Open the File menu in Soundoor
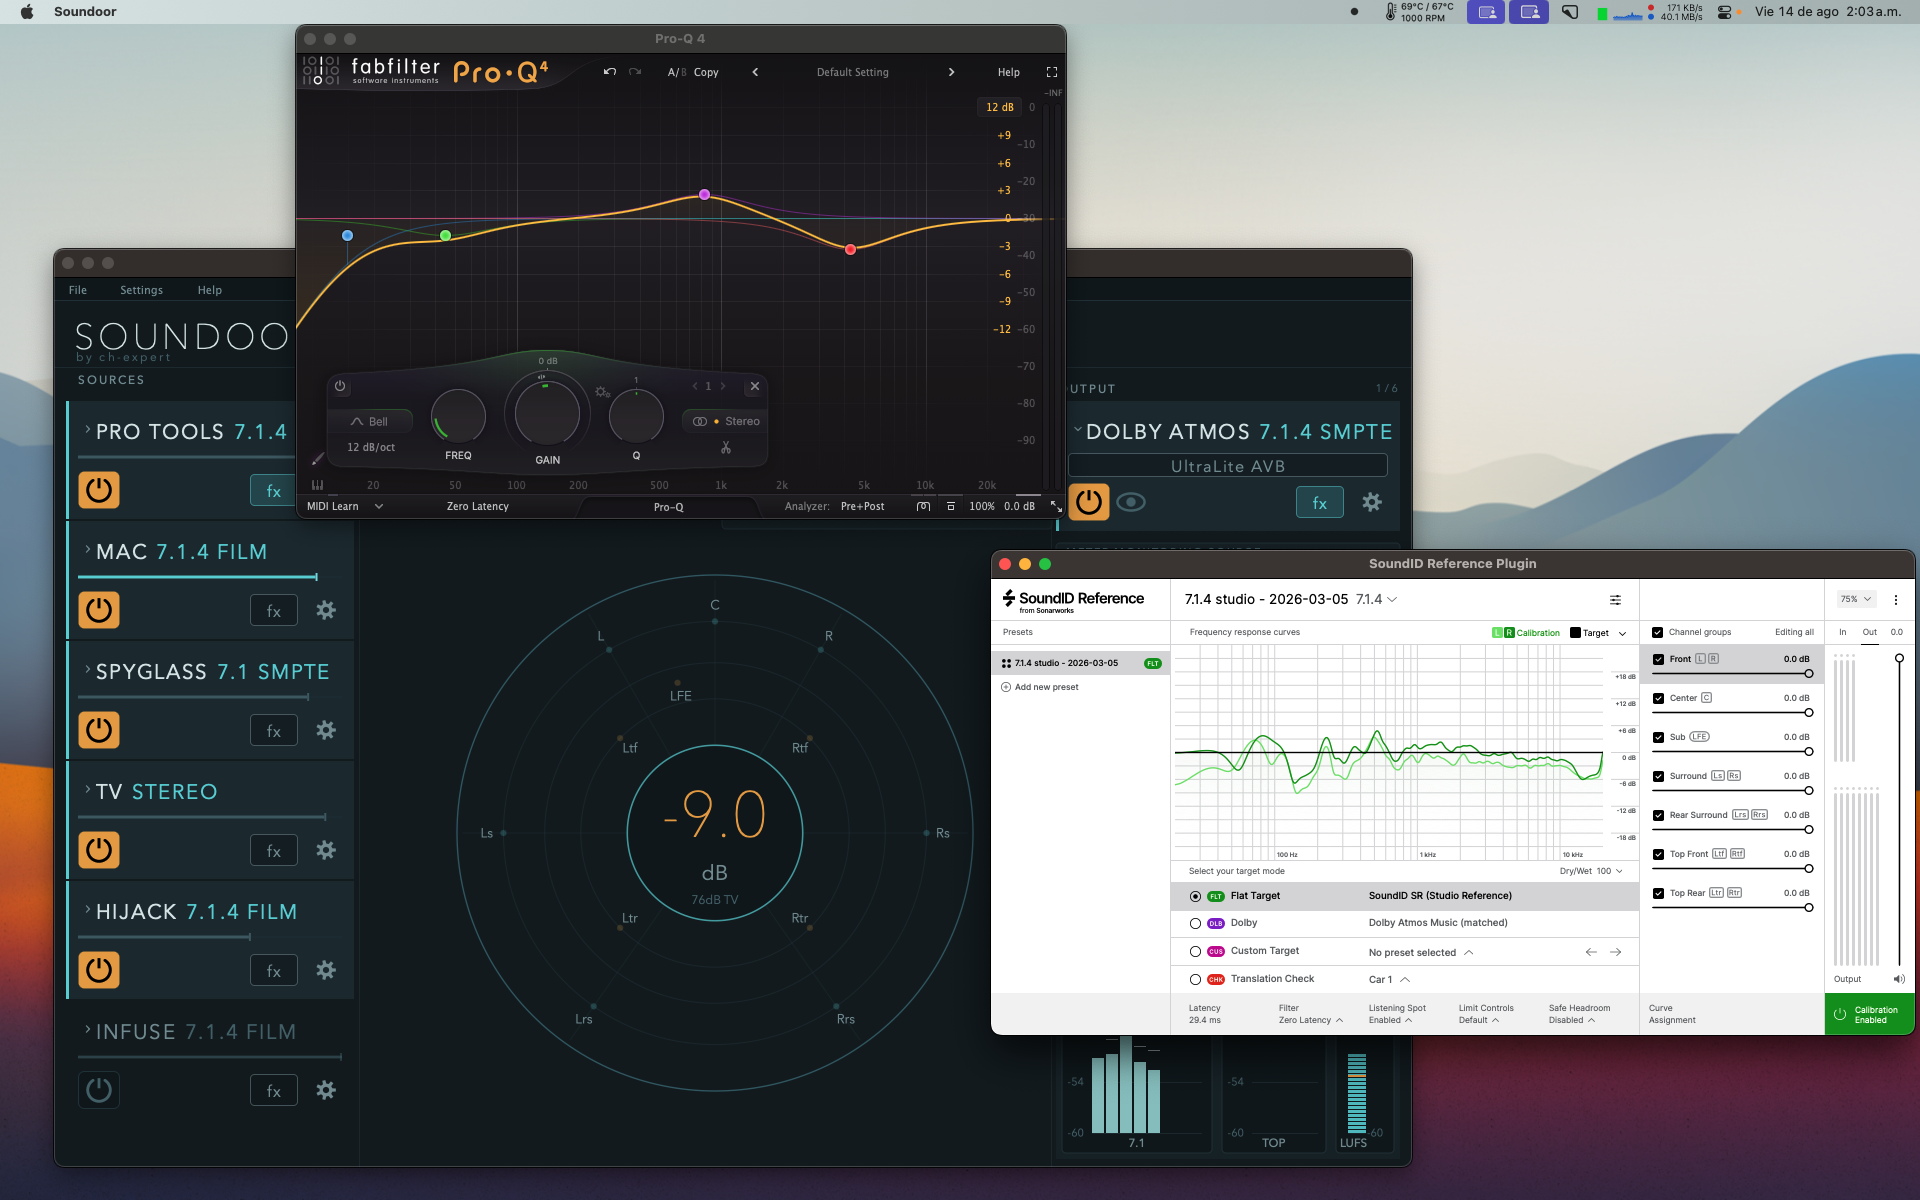 [78, 290]
